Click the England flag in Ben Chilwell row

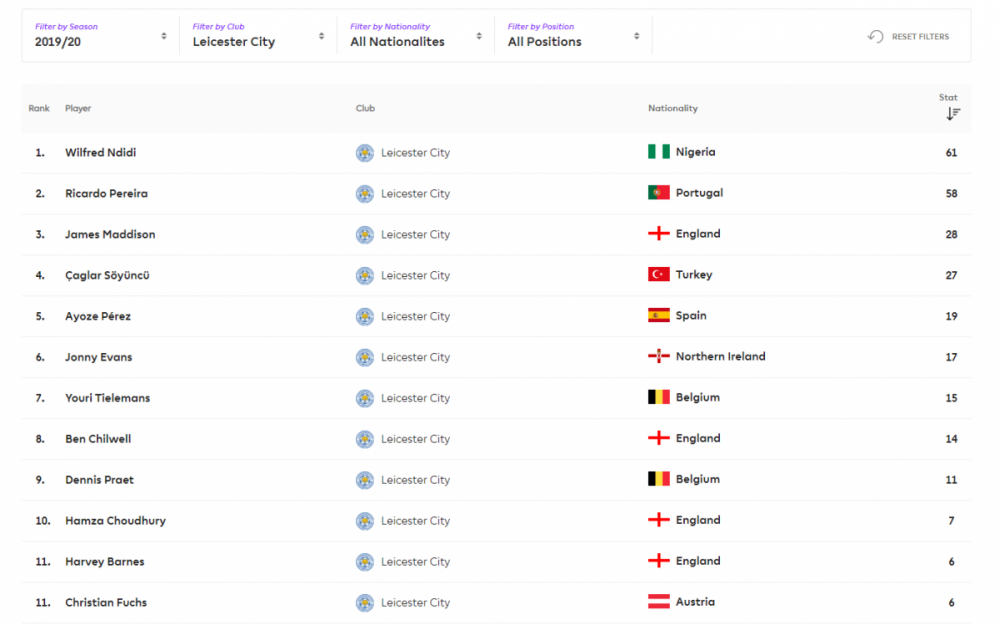[659, 438]
